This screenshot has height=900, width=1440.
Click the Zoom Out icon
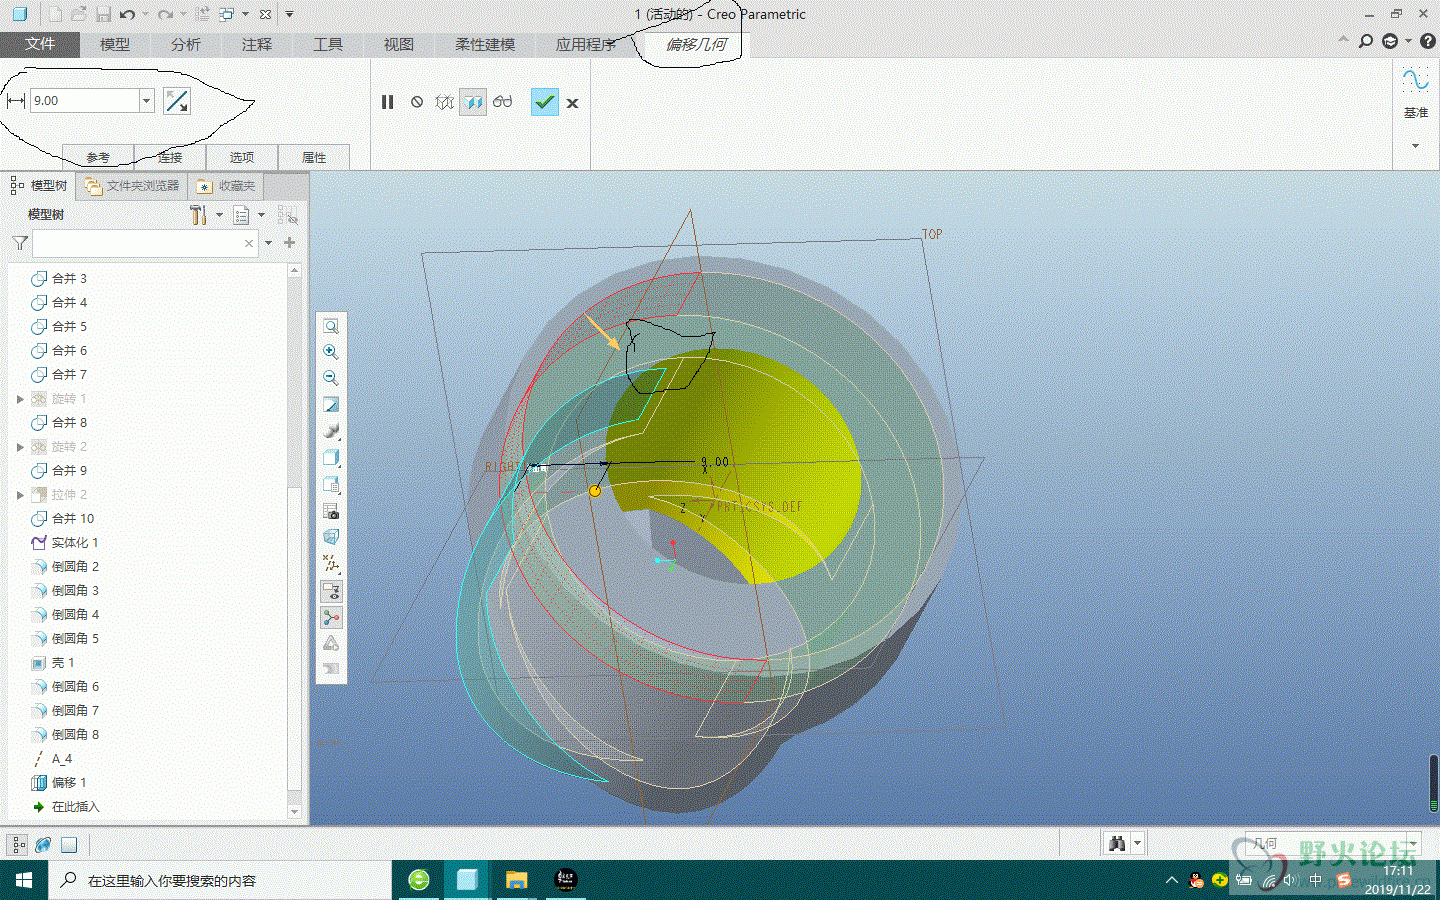click(331, 378)
